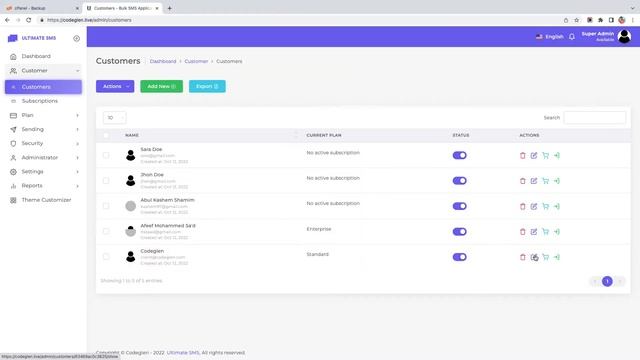Select Customers in the sidebar
Screen dimensions: 640x360
tap(43, 87)
